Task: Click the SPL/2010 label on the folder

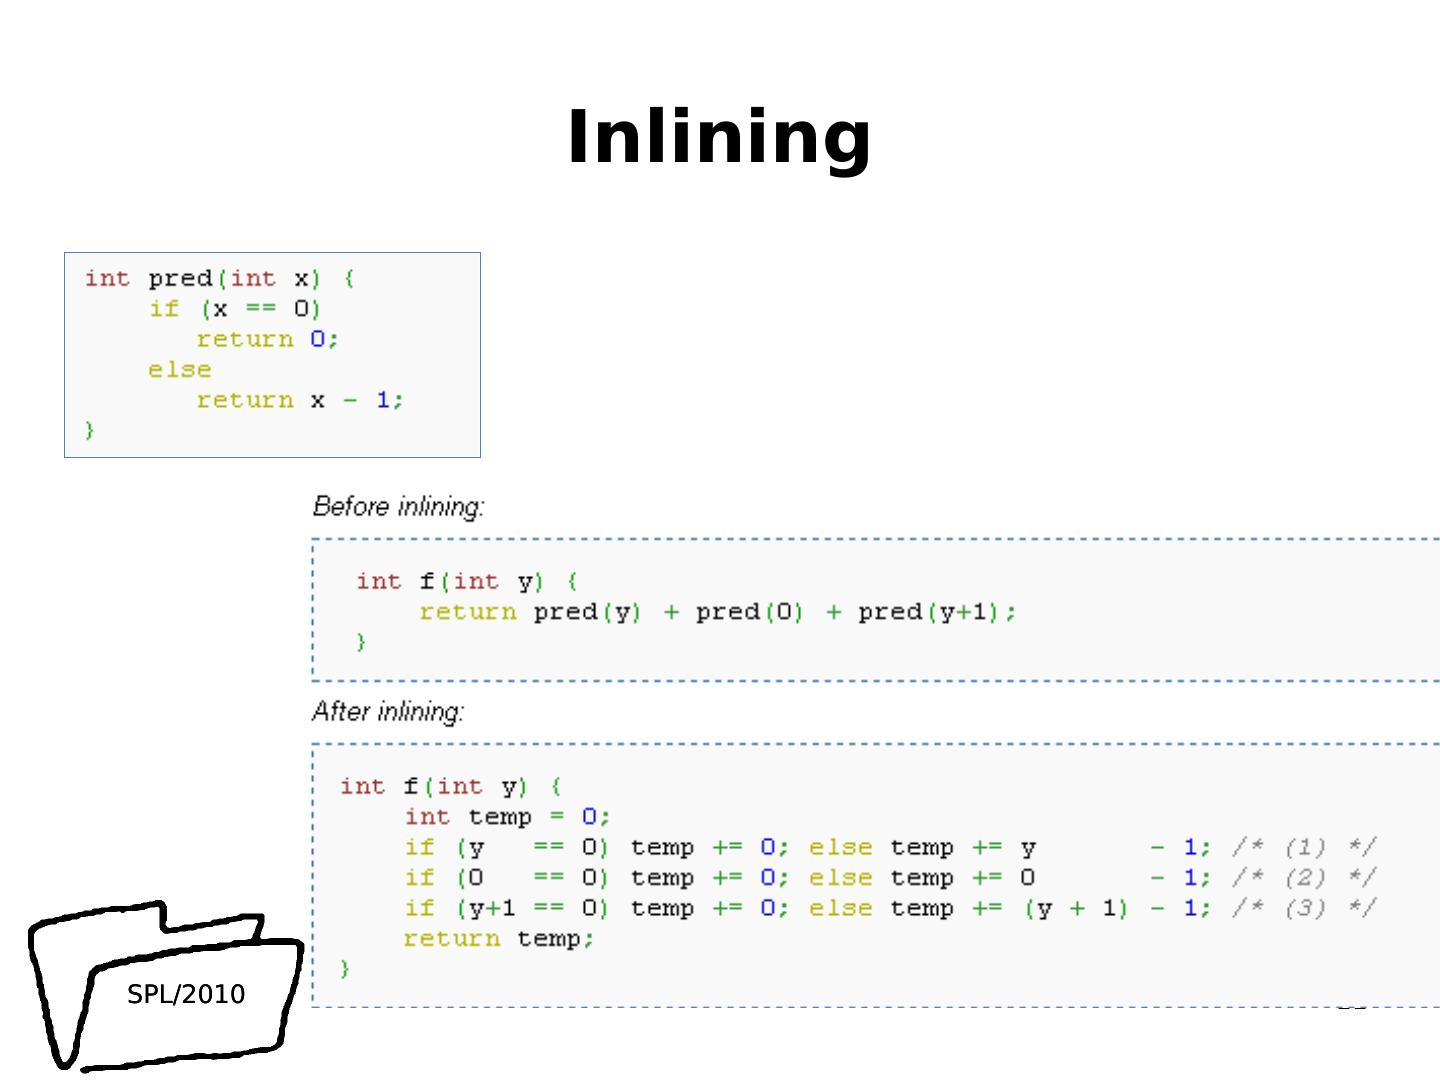Action: point(186,994)
